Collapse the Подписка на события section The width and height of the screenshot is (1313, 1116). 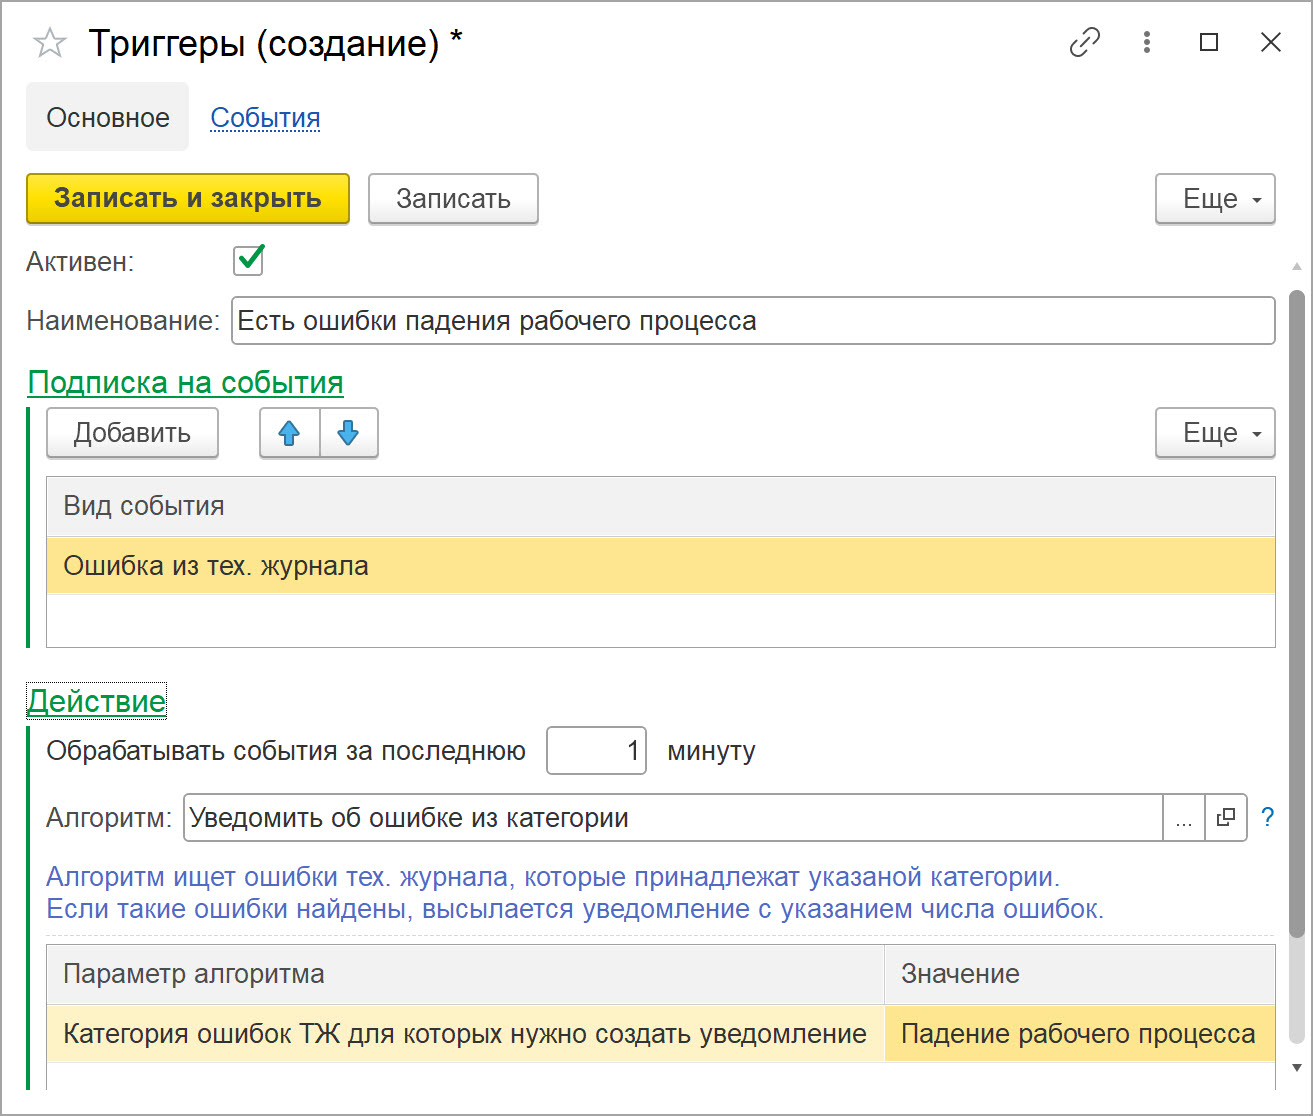[185, 382]
